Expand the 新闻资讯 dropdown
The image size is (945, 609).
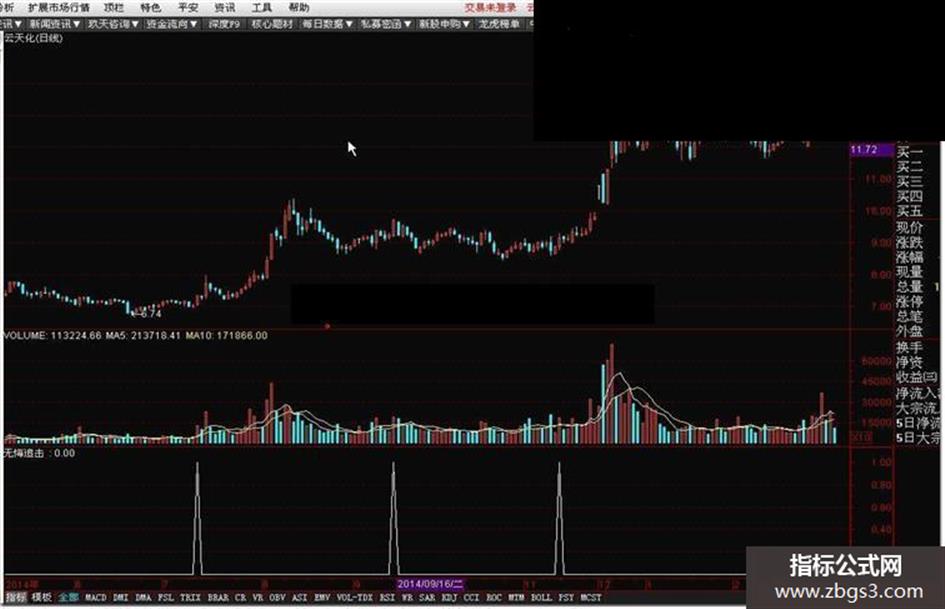(55, 24)
